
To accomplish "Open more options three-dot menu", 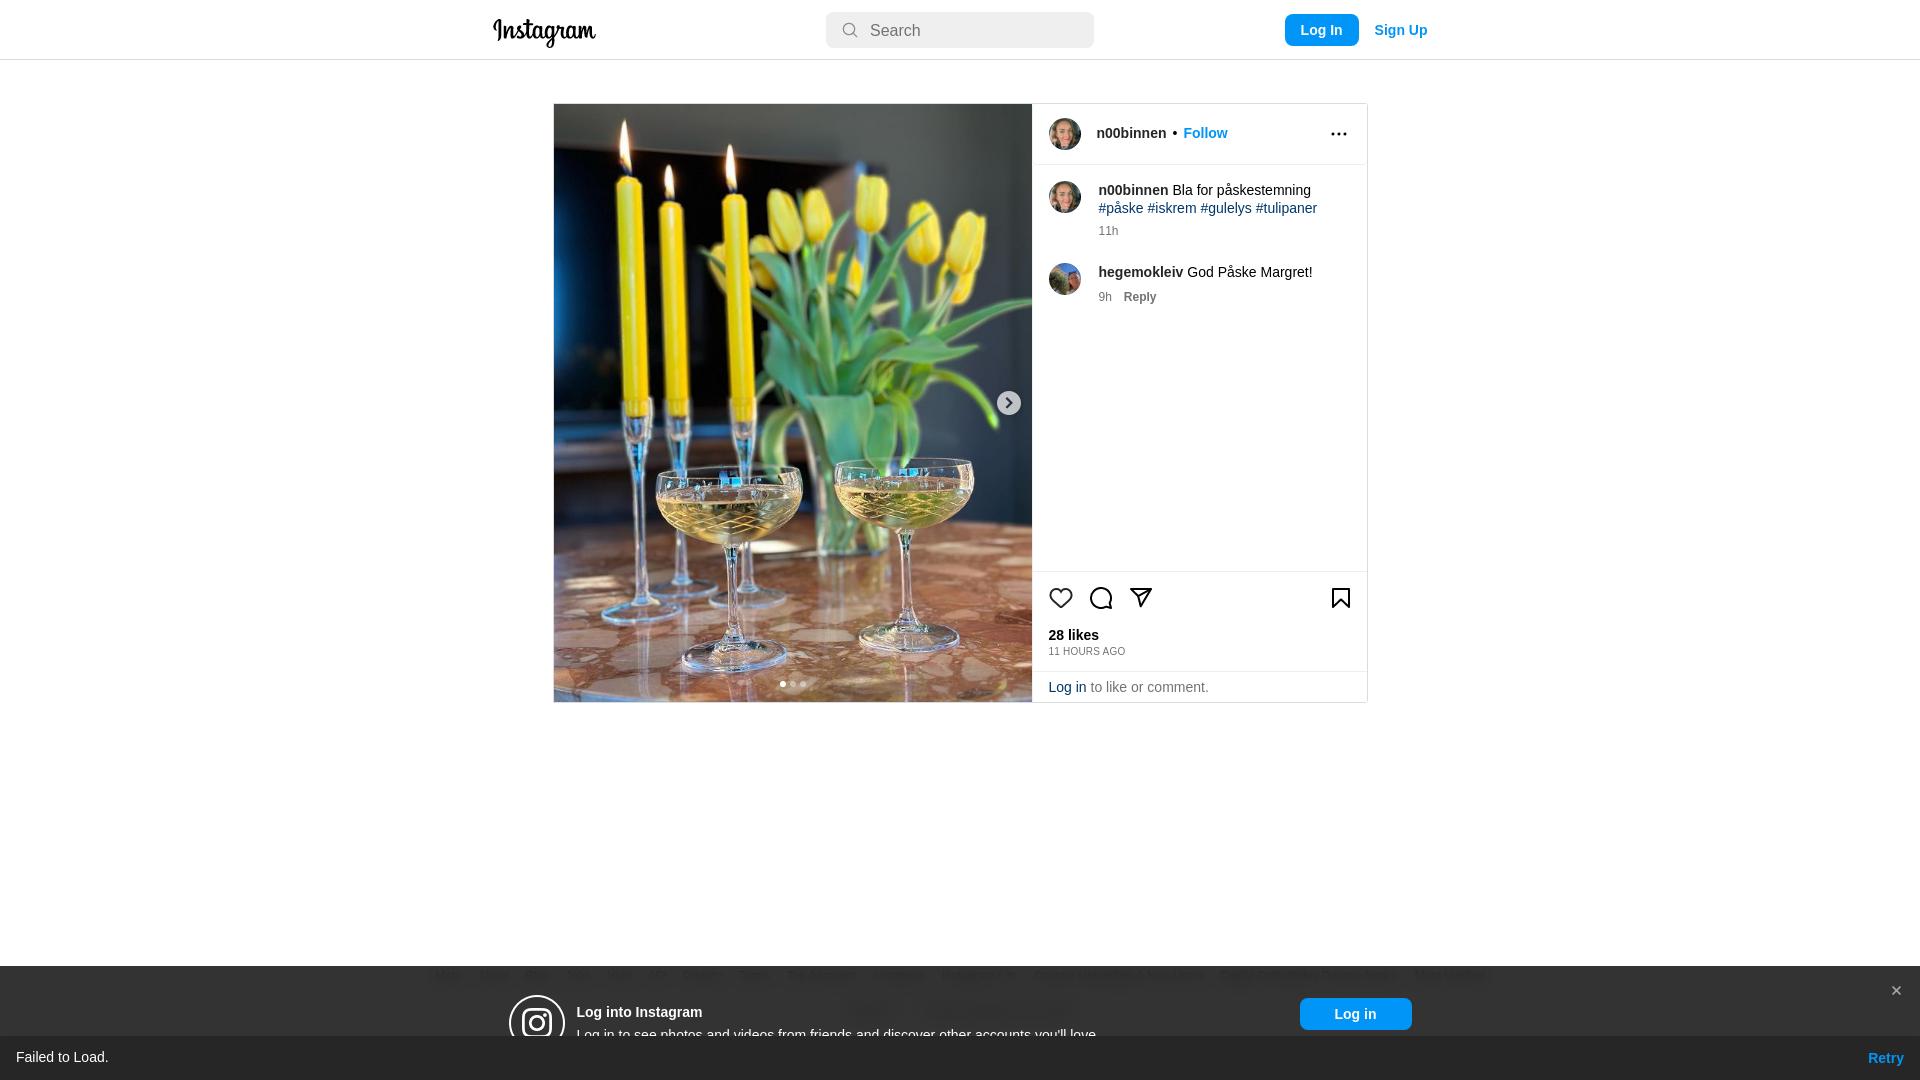I will coord(1338,134).
